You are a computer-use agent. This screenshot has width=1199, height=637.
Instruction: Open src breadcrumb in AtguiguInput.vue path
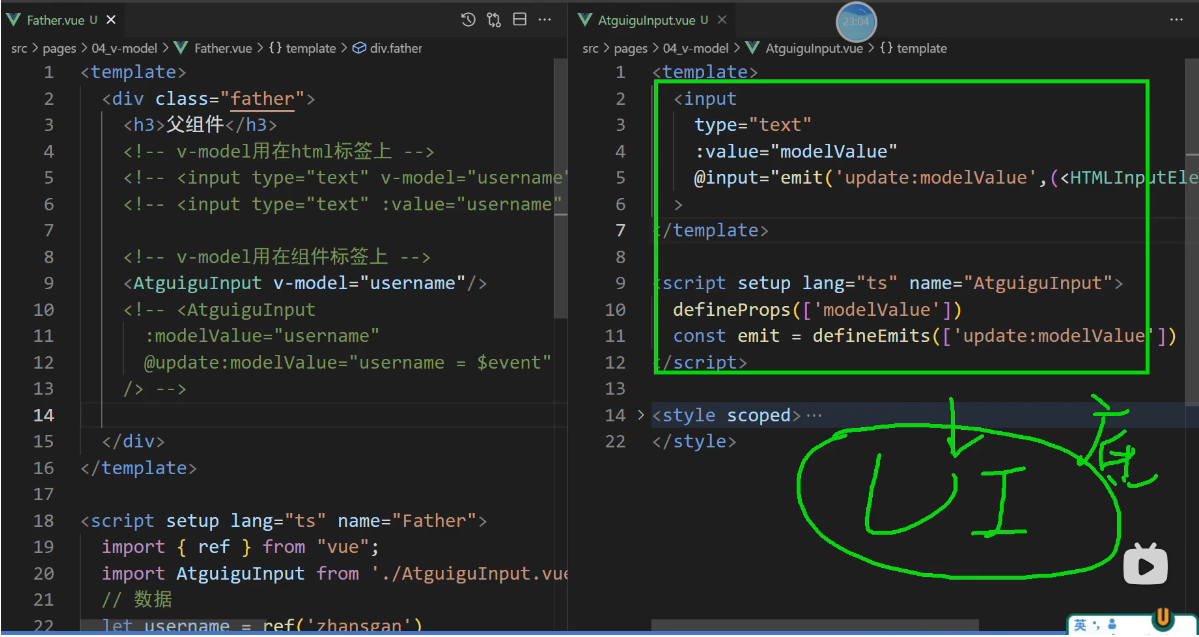[x=590, y=48]
